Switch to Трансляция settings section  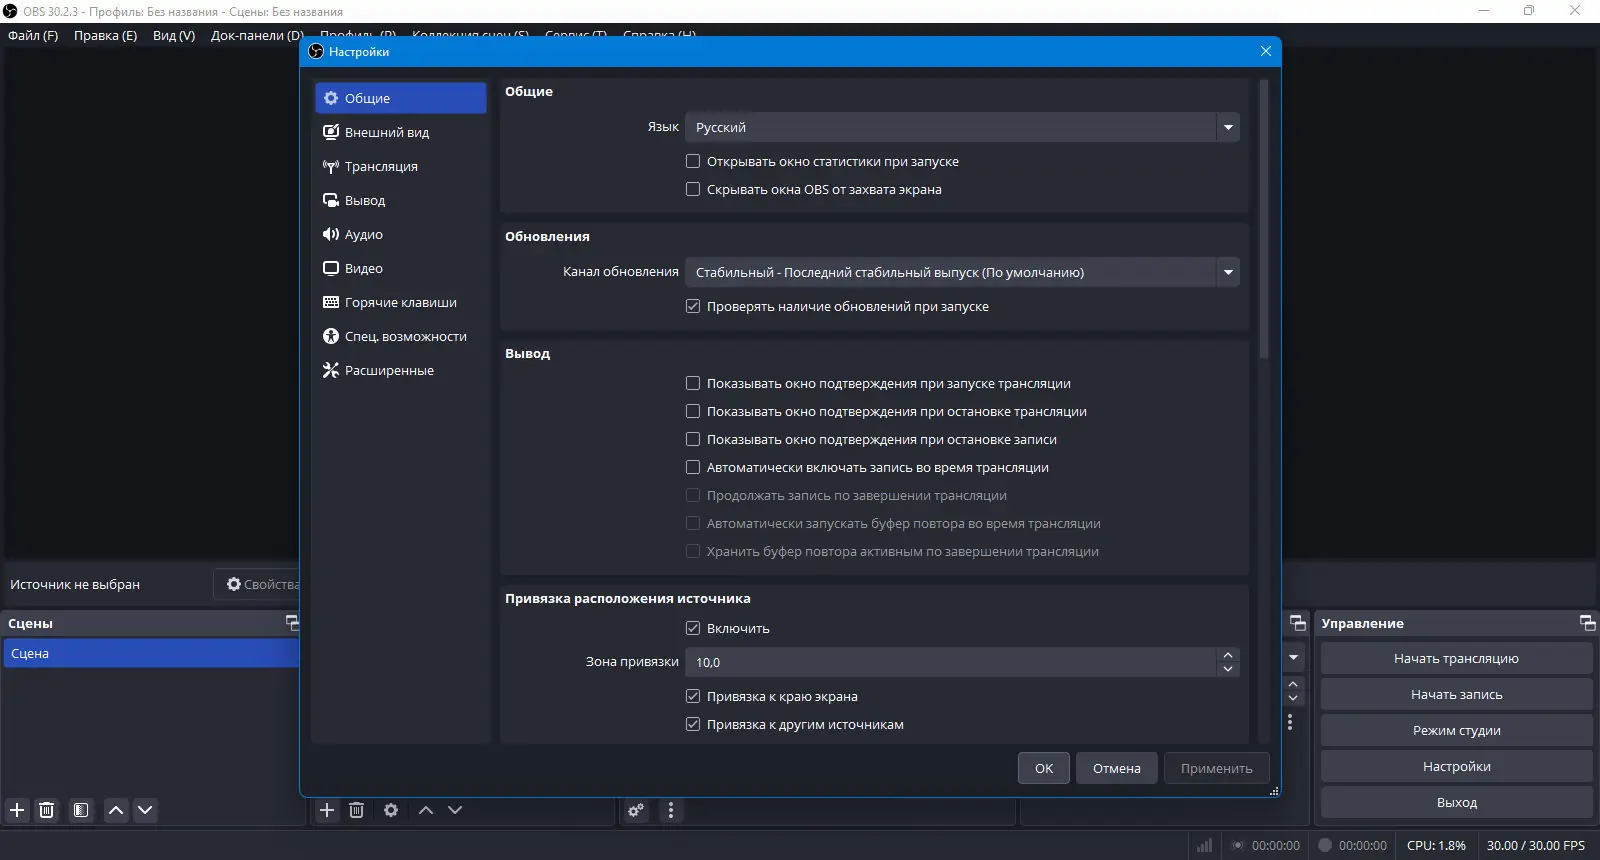400,166
